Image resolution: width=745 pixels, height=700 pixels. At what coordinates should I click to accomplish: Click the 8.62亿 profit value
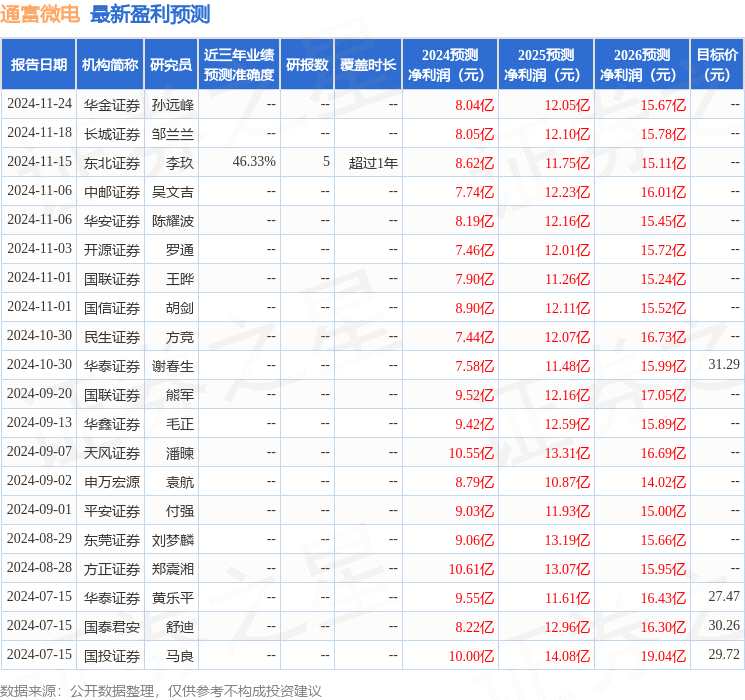(474, 163)
